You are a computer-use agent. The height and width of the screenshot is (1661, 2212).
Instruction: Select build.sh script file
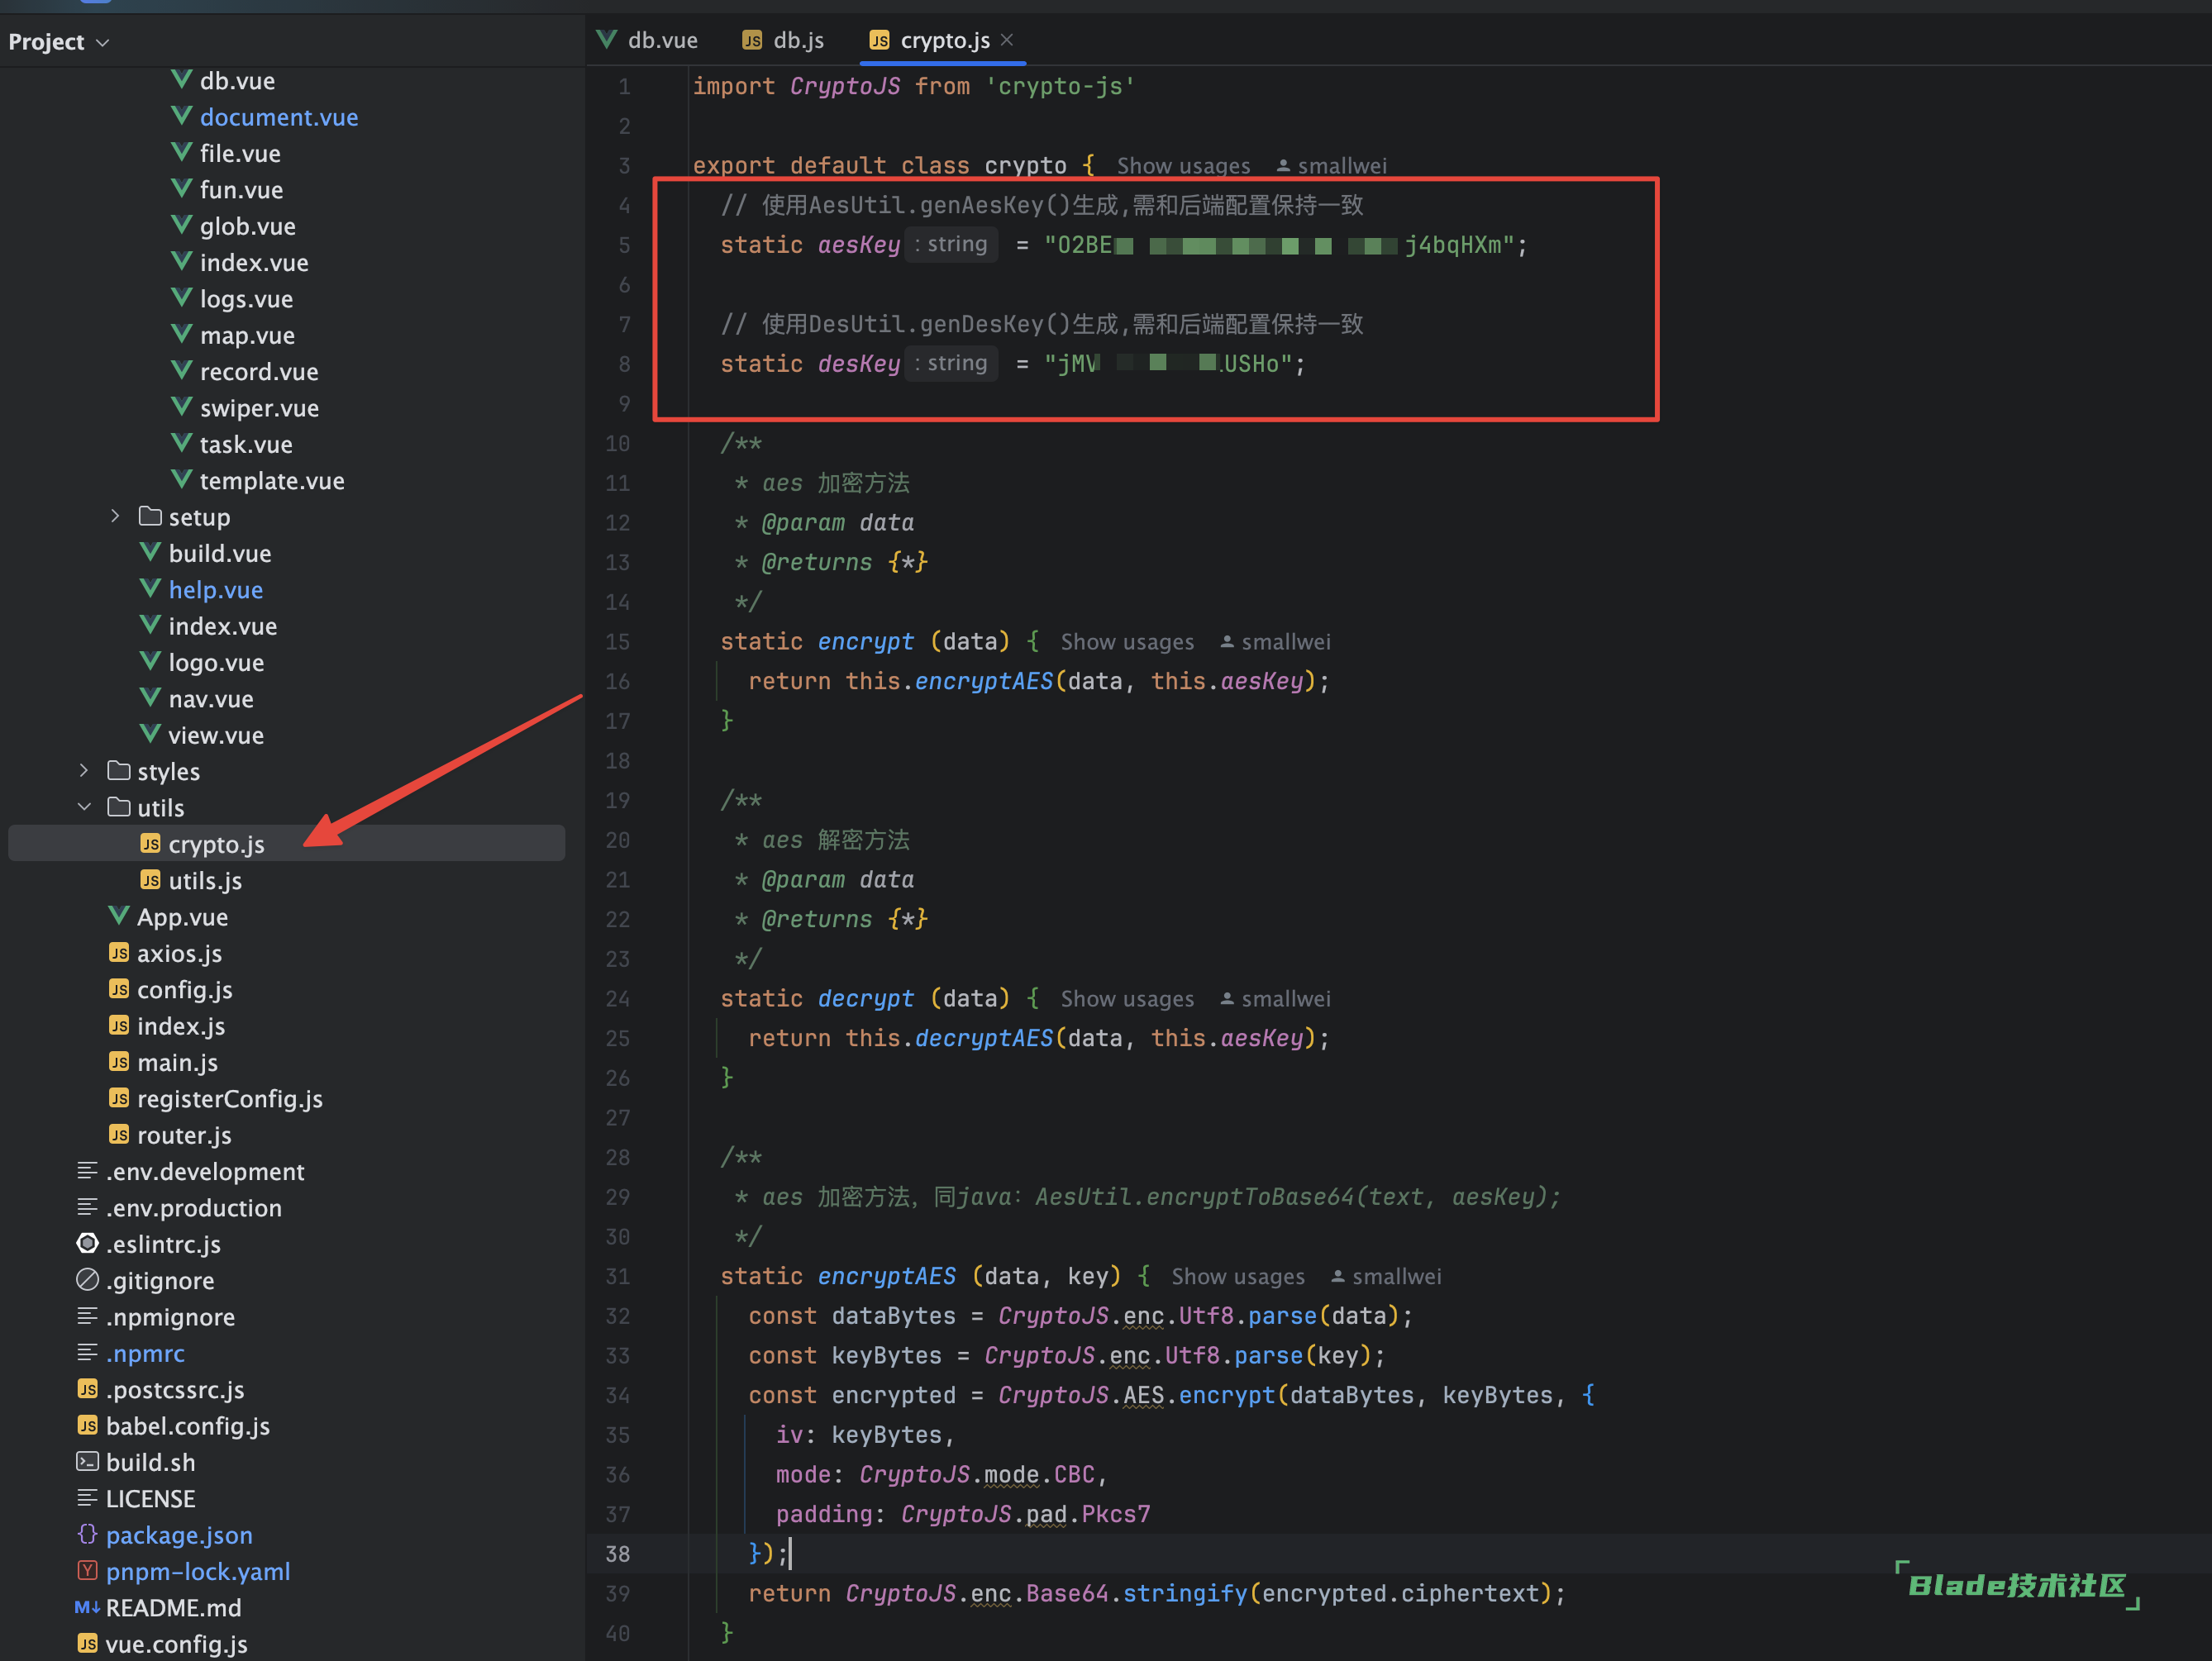[x=151, y=1462]
